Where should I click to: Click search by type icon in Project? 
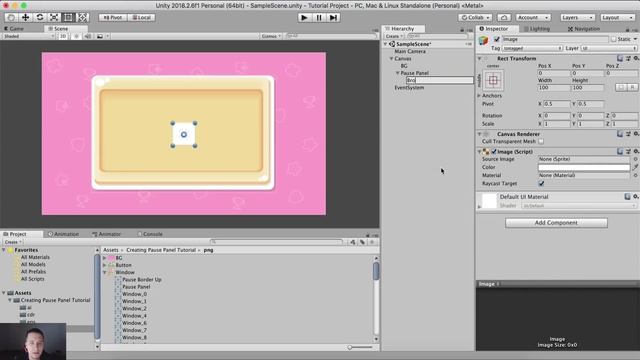[353, 242]
